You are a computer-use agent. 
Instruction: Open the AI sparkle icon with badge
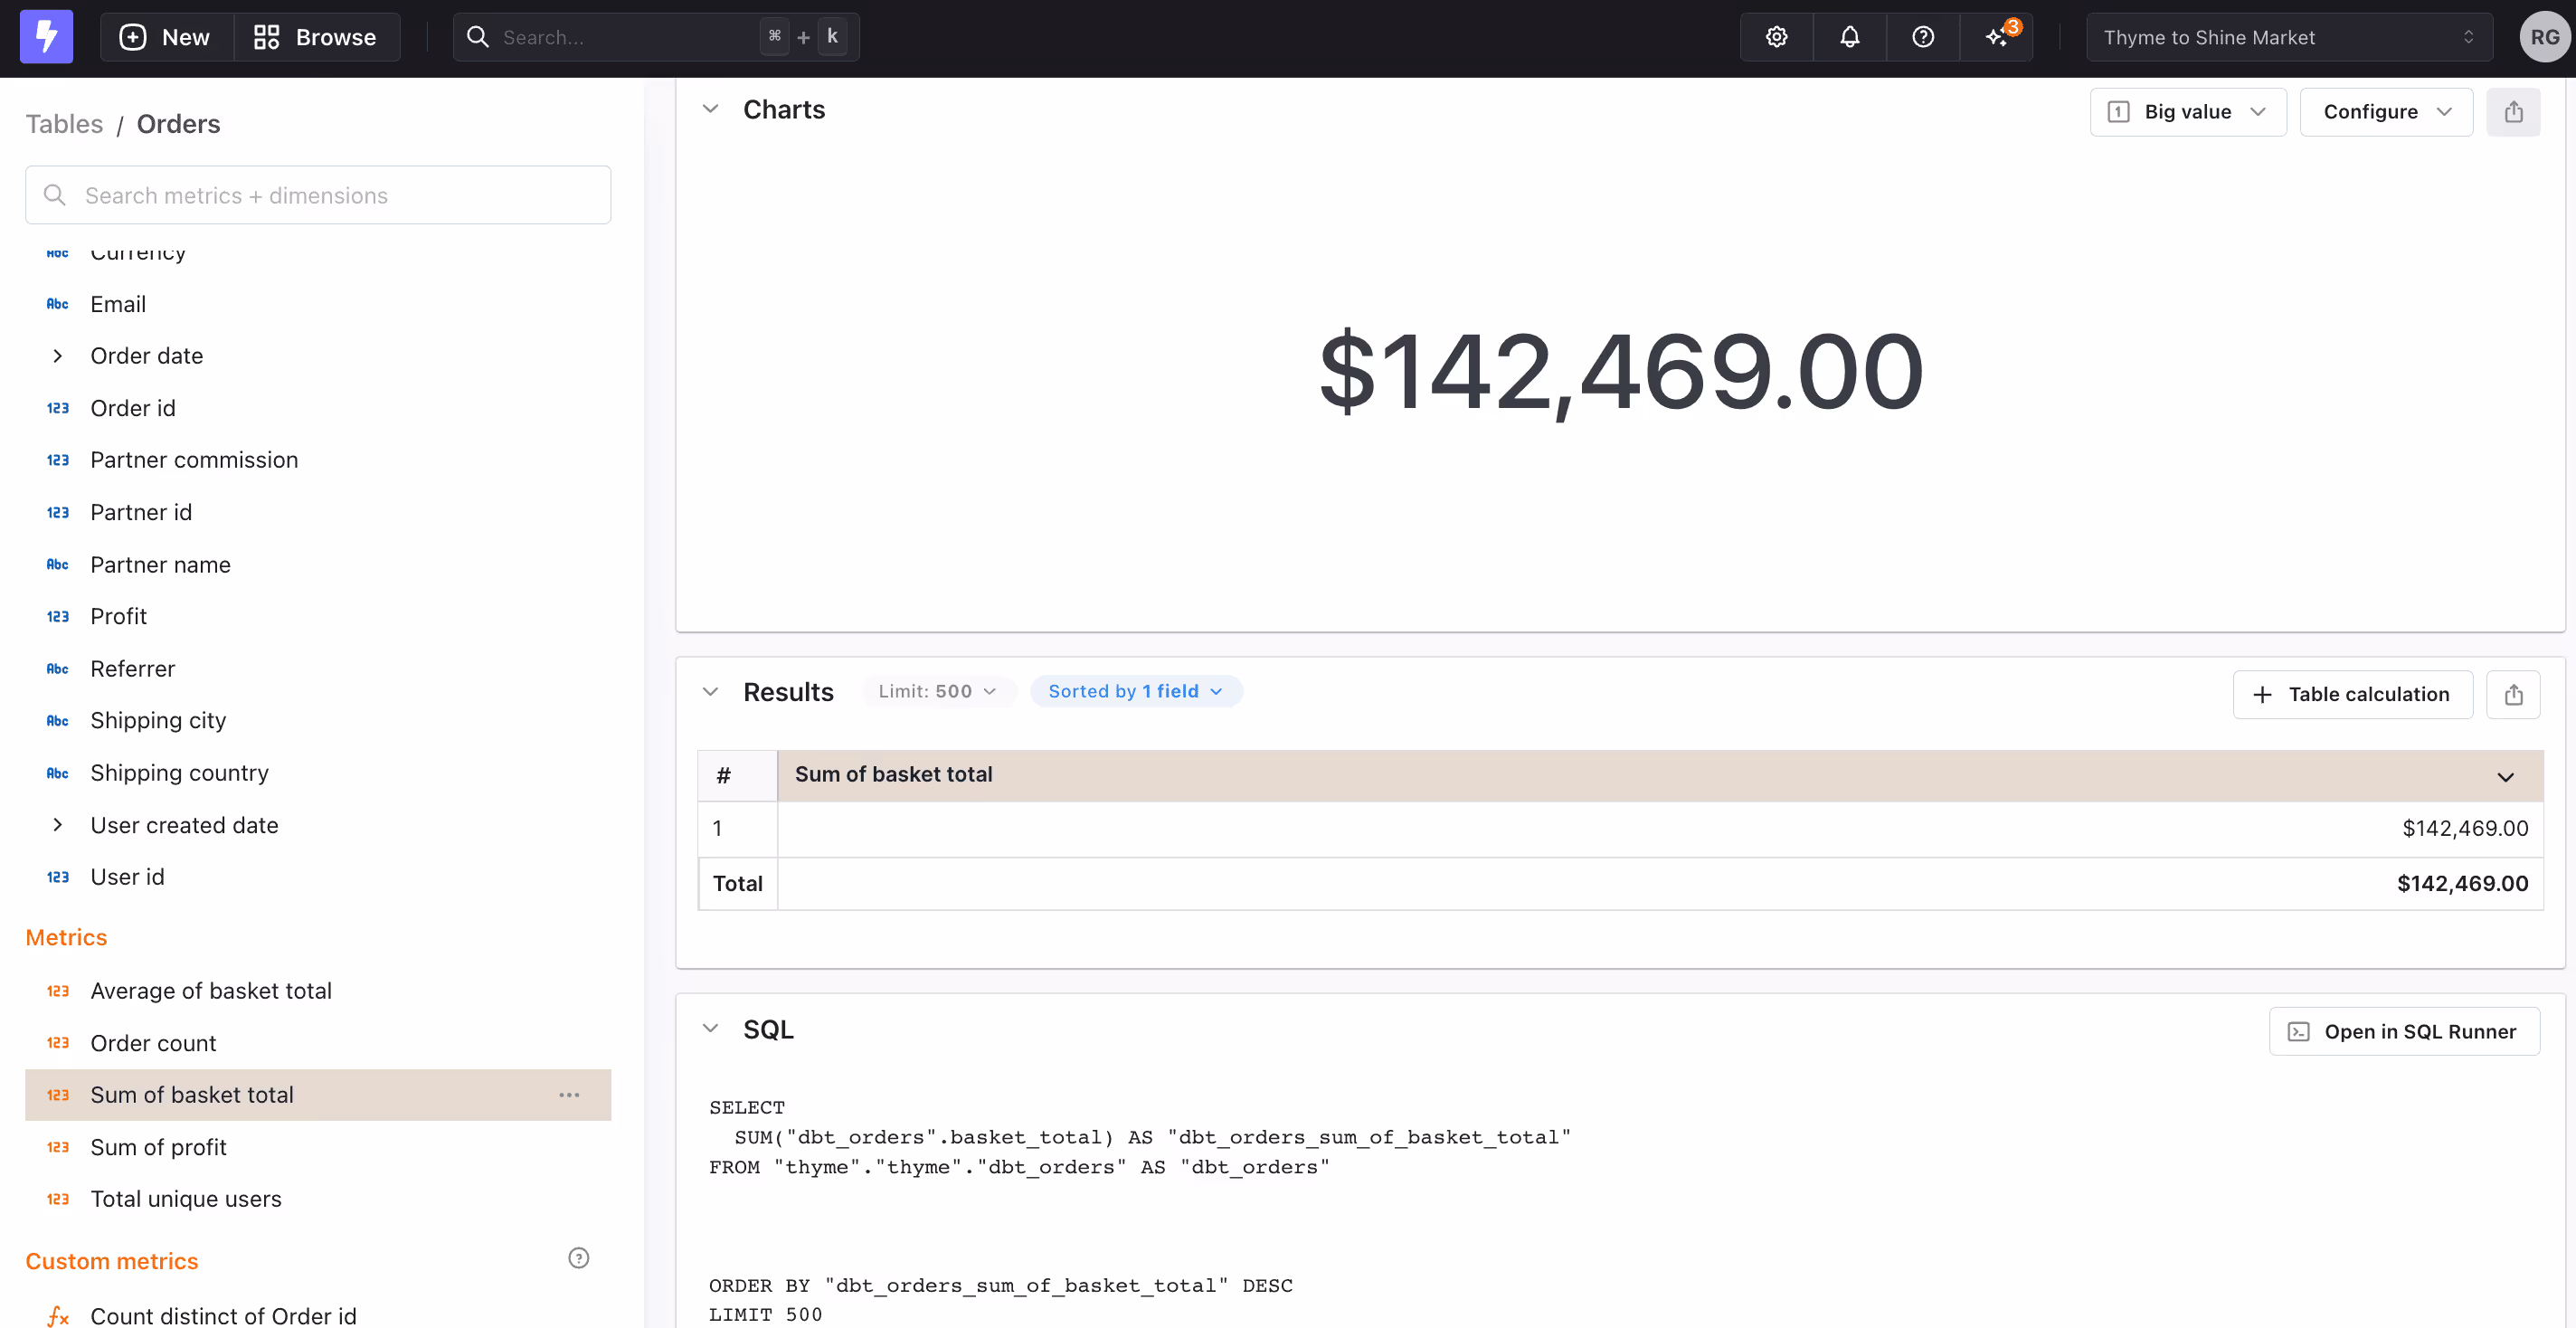tap(1997, 37)
